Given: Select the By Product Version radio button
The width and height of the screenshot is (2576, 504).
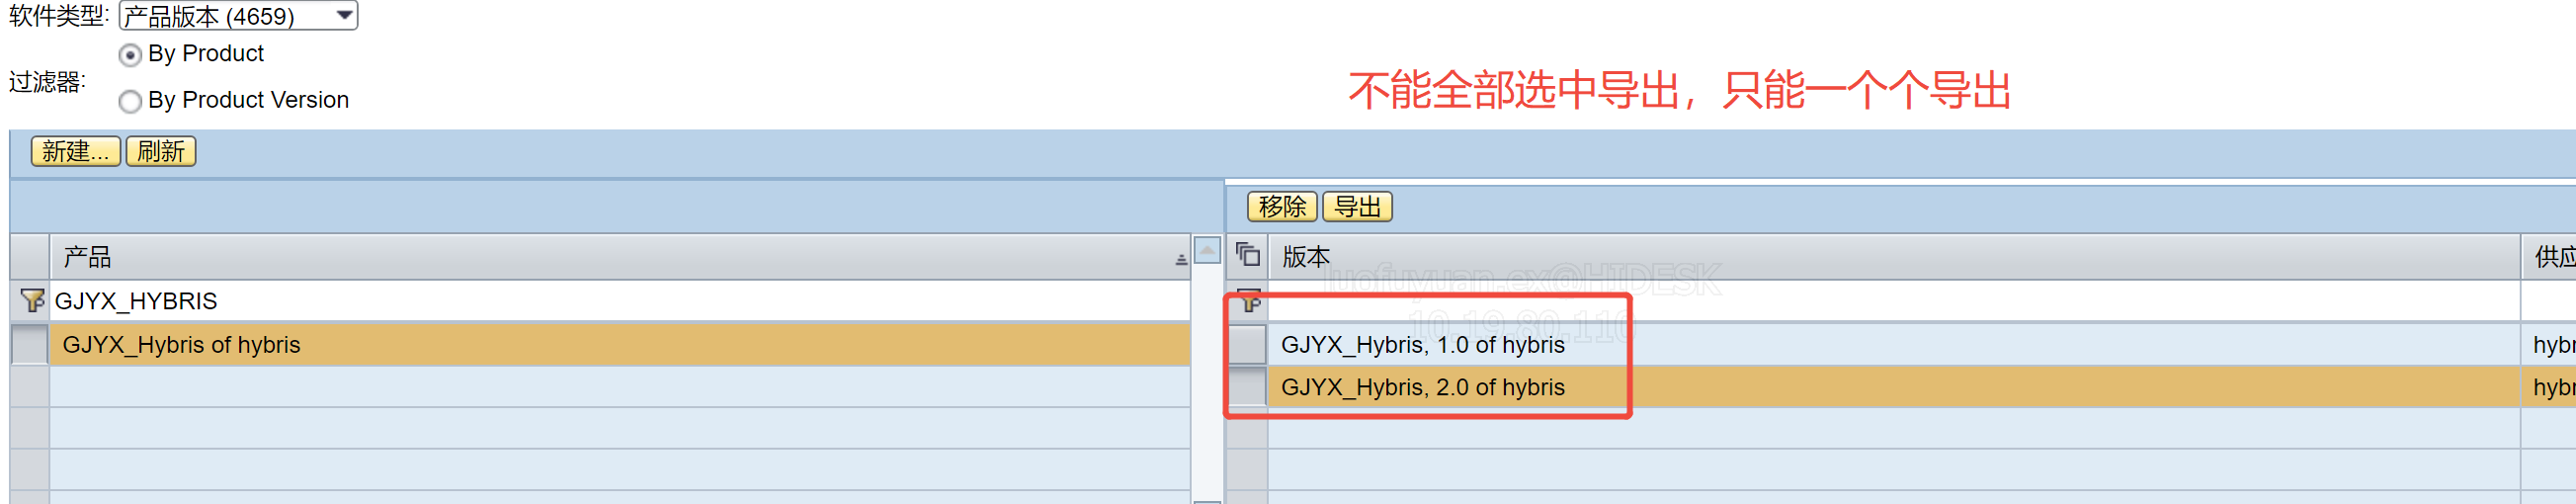Looking at the screenshot, I should click(130, 101).
